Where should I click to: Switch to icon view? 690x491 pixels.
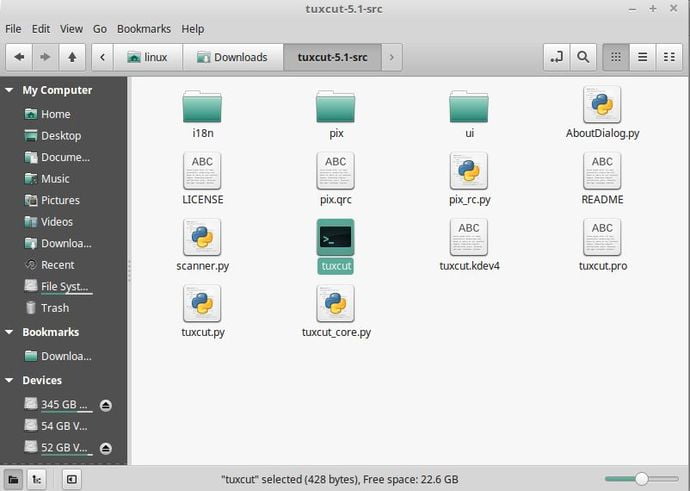tap(616, 57)
